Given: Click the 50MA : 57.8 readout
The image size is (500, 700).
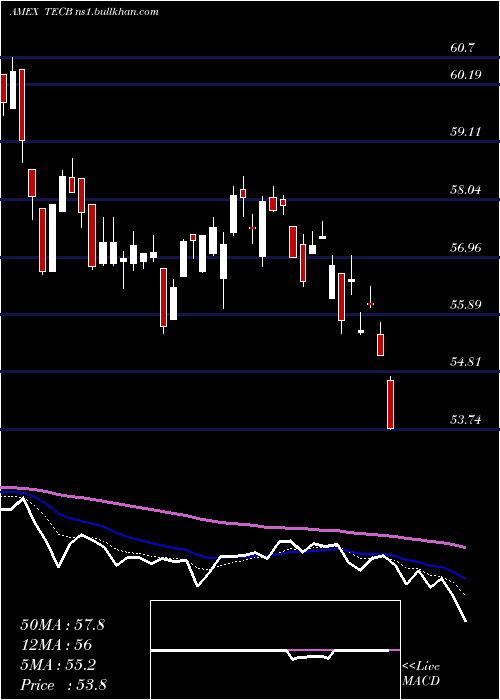Looking at the screenshot, I should (x=62, y=625).
